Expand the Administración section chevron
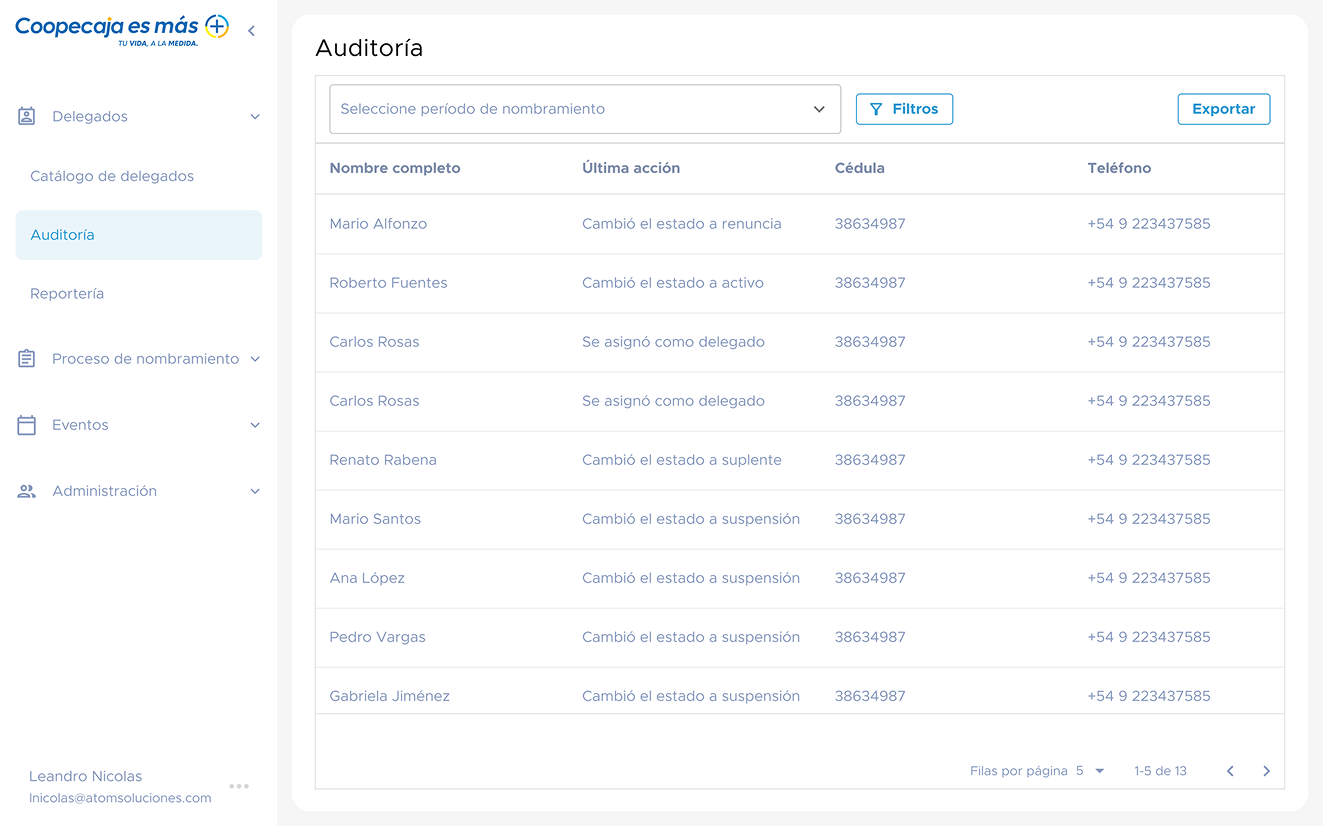 (255, 491)
